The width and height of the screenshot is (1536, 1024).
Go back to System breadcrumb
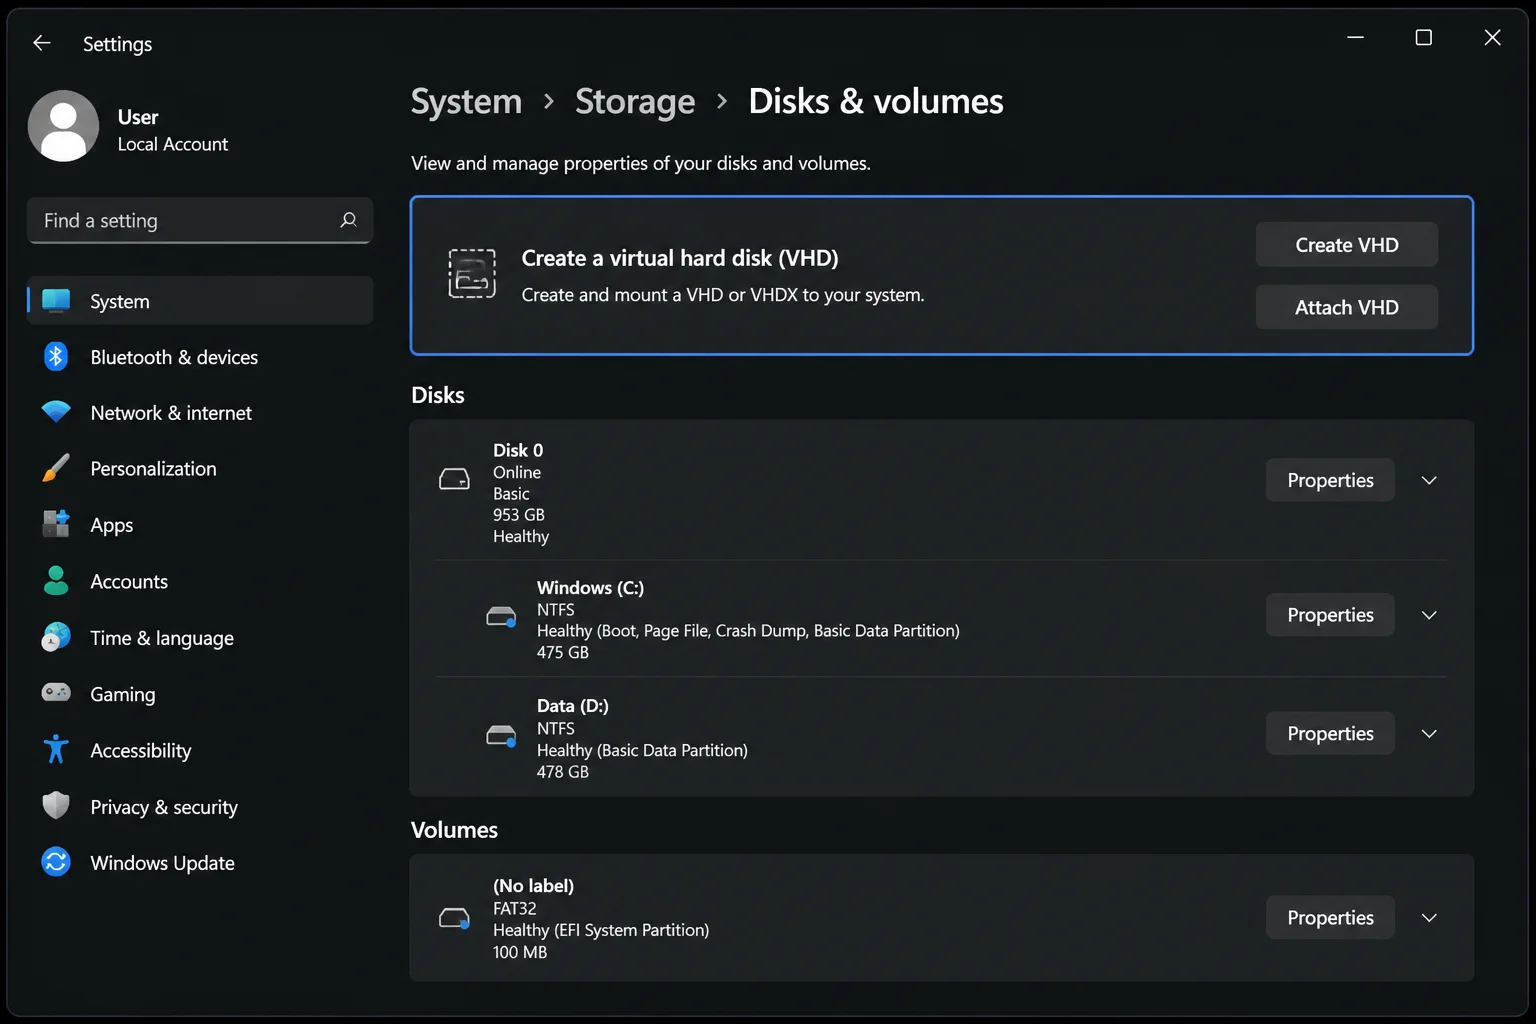tap(466, 101)
